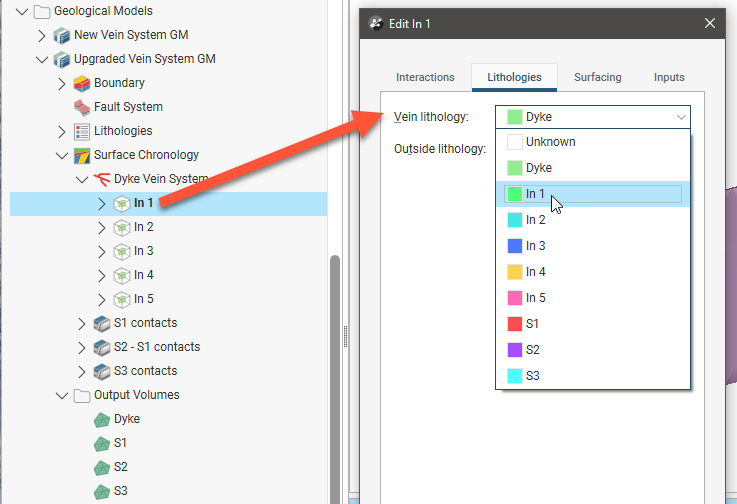Screen dimensions: 737x504
Task: Collapse the Output Volumes folder
Action: click(62, 395)
